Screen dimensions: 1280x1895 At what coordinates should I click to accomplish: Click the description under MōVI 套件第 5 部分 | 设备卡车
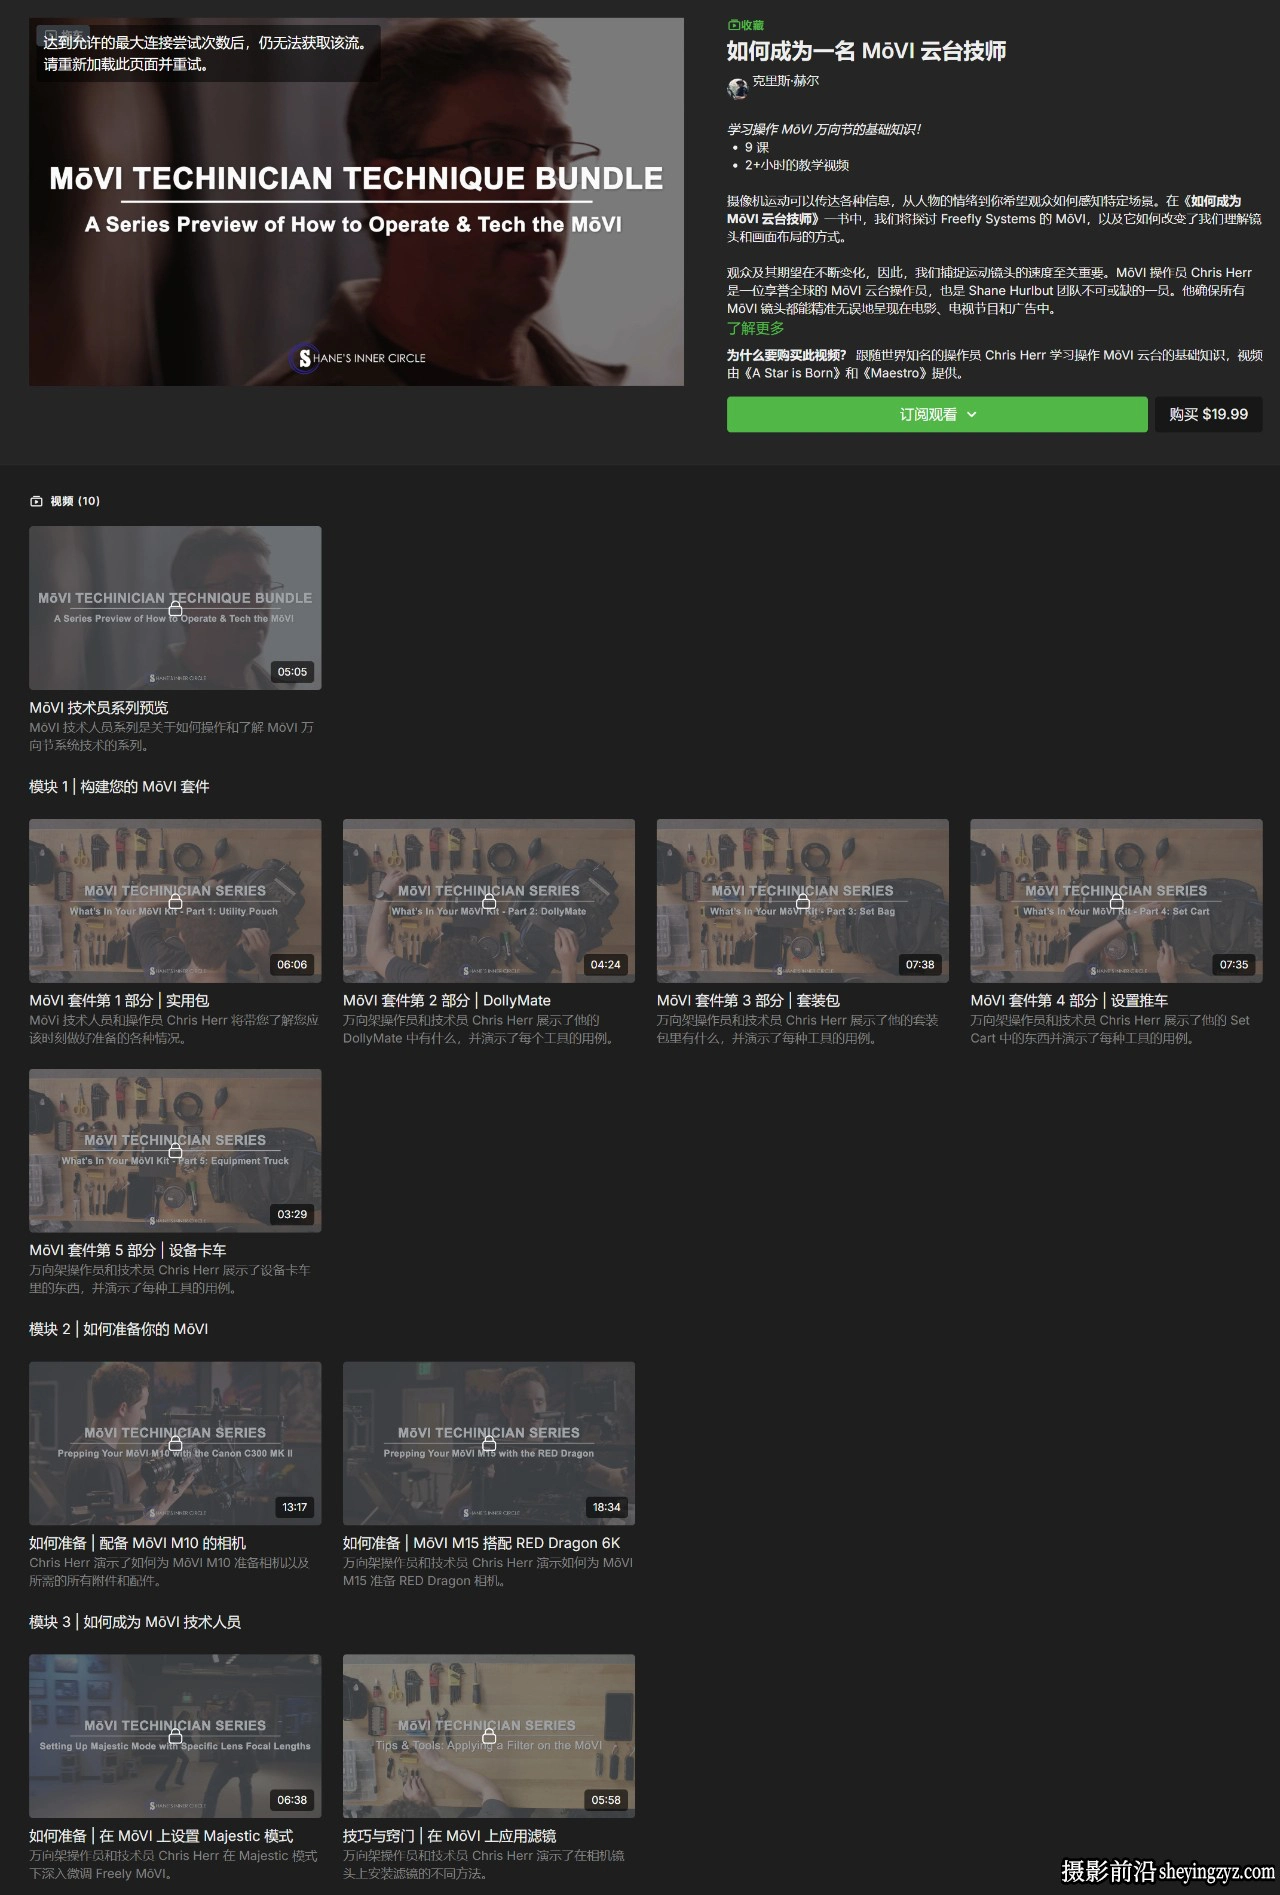pyautogui.click(x=170, y=1280)
